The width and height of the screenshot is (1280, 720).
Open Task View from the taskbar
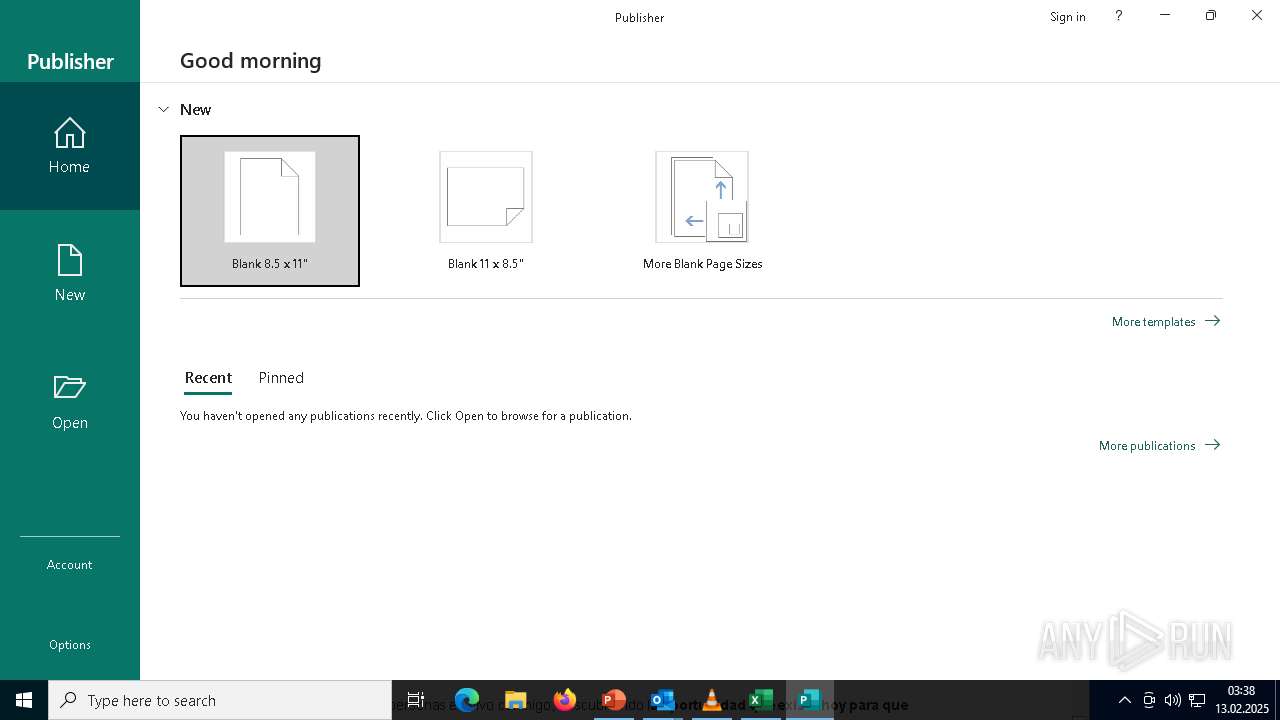416,700
